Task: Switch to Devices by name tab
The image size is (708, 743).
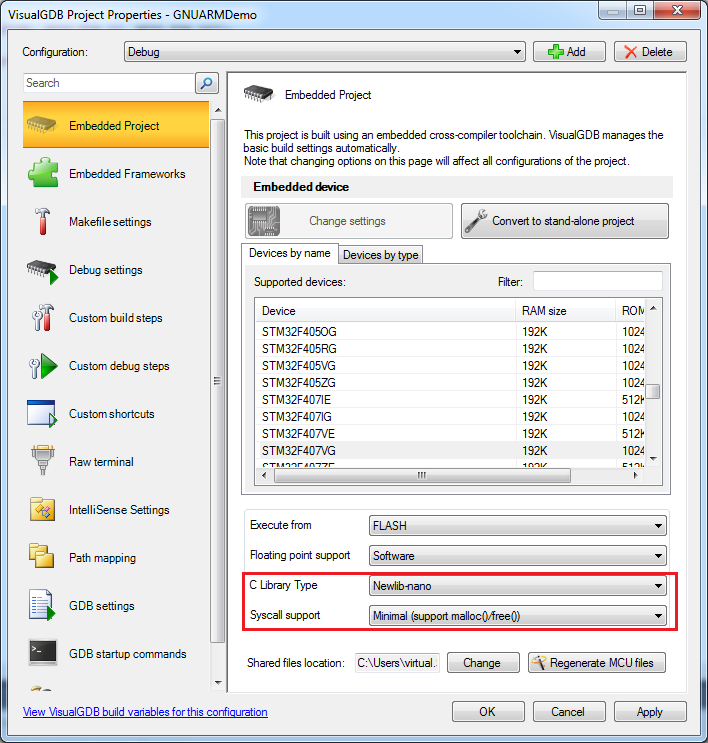Action: [x=290, y=254]
